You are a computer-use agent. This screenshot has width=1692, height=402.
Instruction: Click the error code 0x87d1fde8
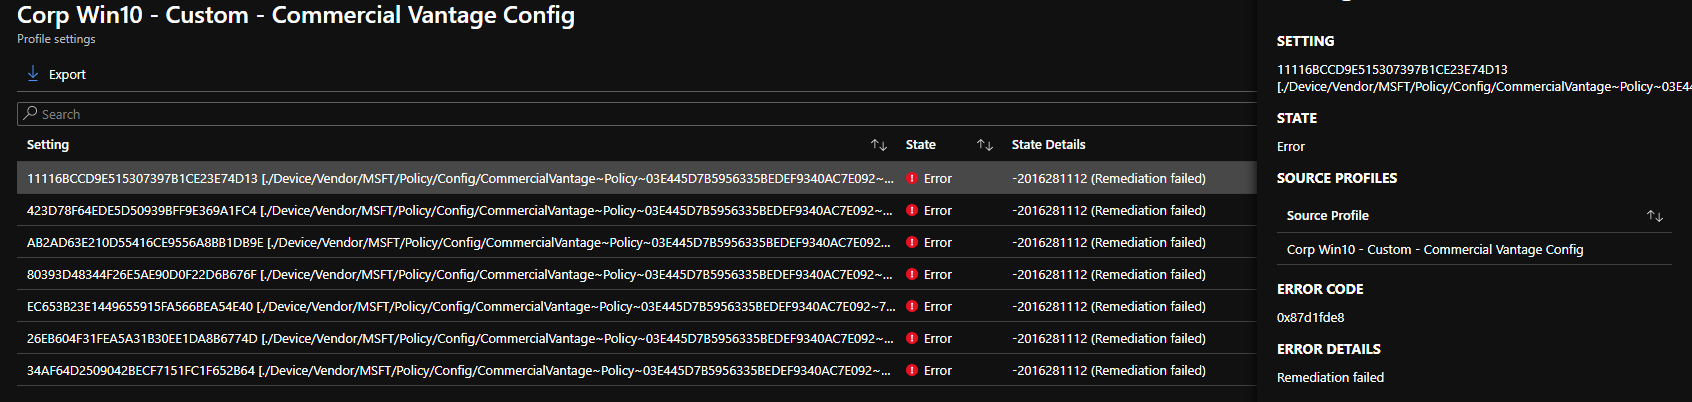click(x=1310, y=318)
